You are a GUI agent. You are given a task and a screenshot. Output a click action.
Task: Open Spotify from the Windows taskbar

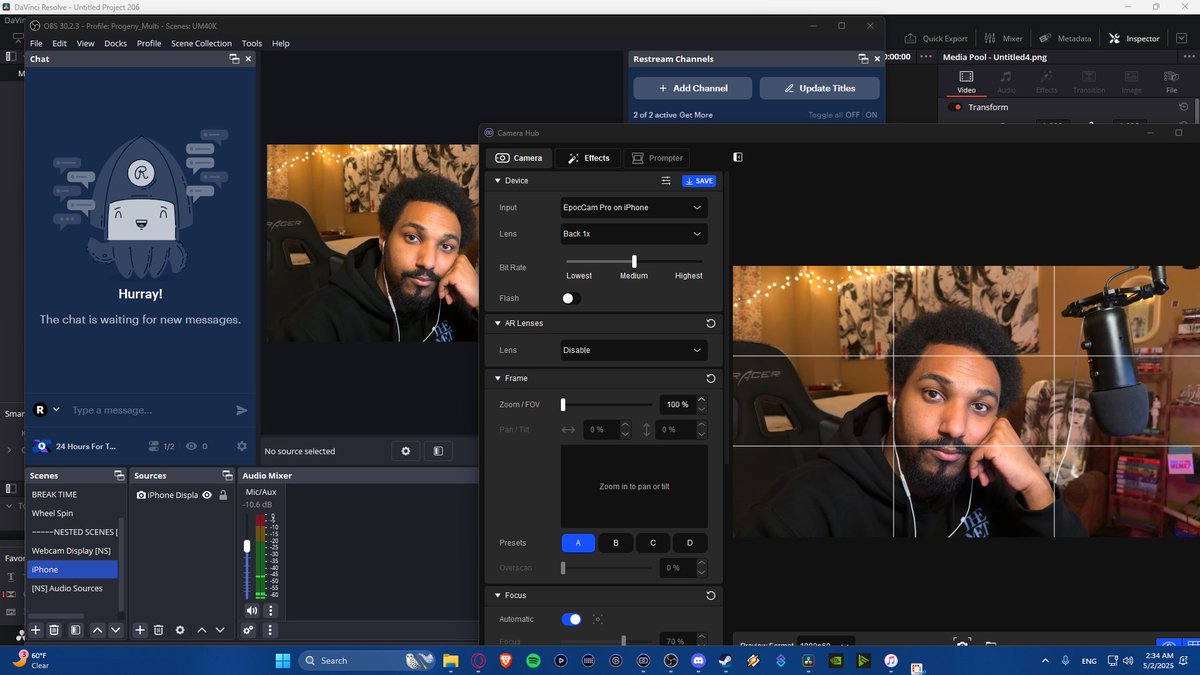click(x=533, y=660)
